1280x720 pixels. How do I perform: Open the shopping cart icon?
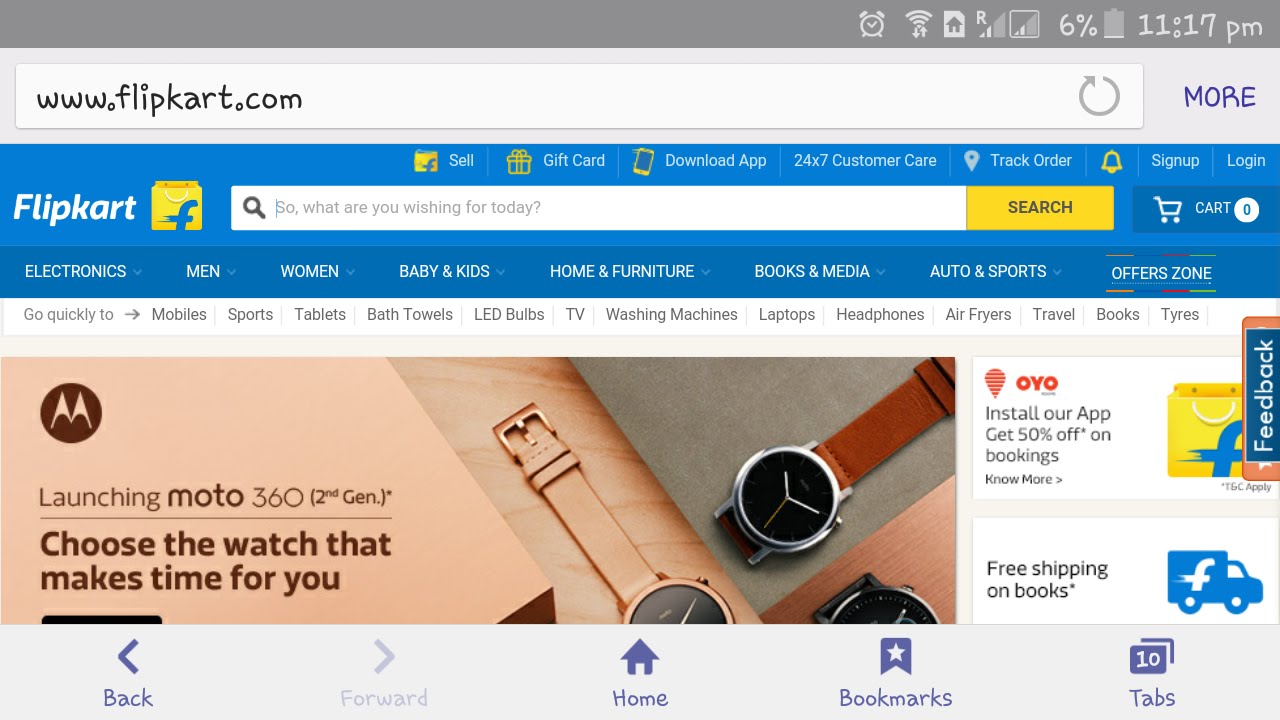(x=1167, y=209)
